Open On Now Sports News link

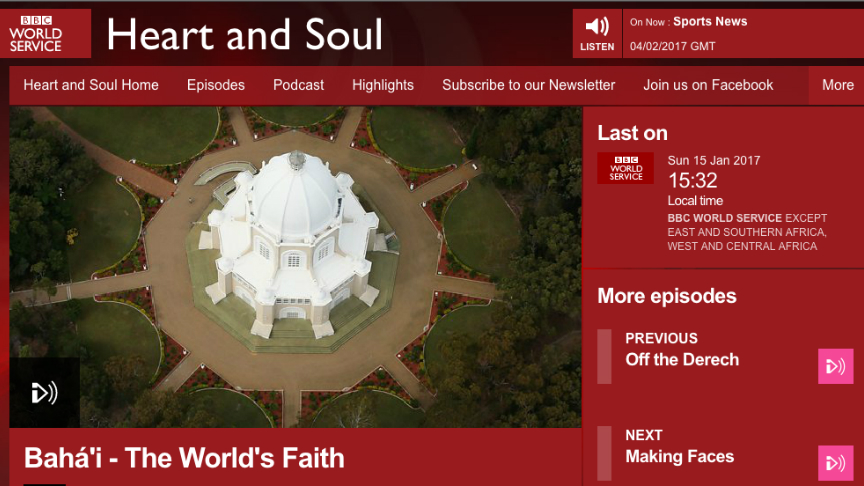pyautogui.click(x=710, y=21)
